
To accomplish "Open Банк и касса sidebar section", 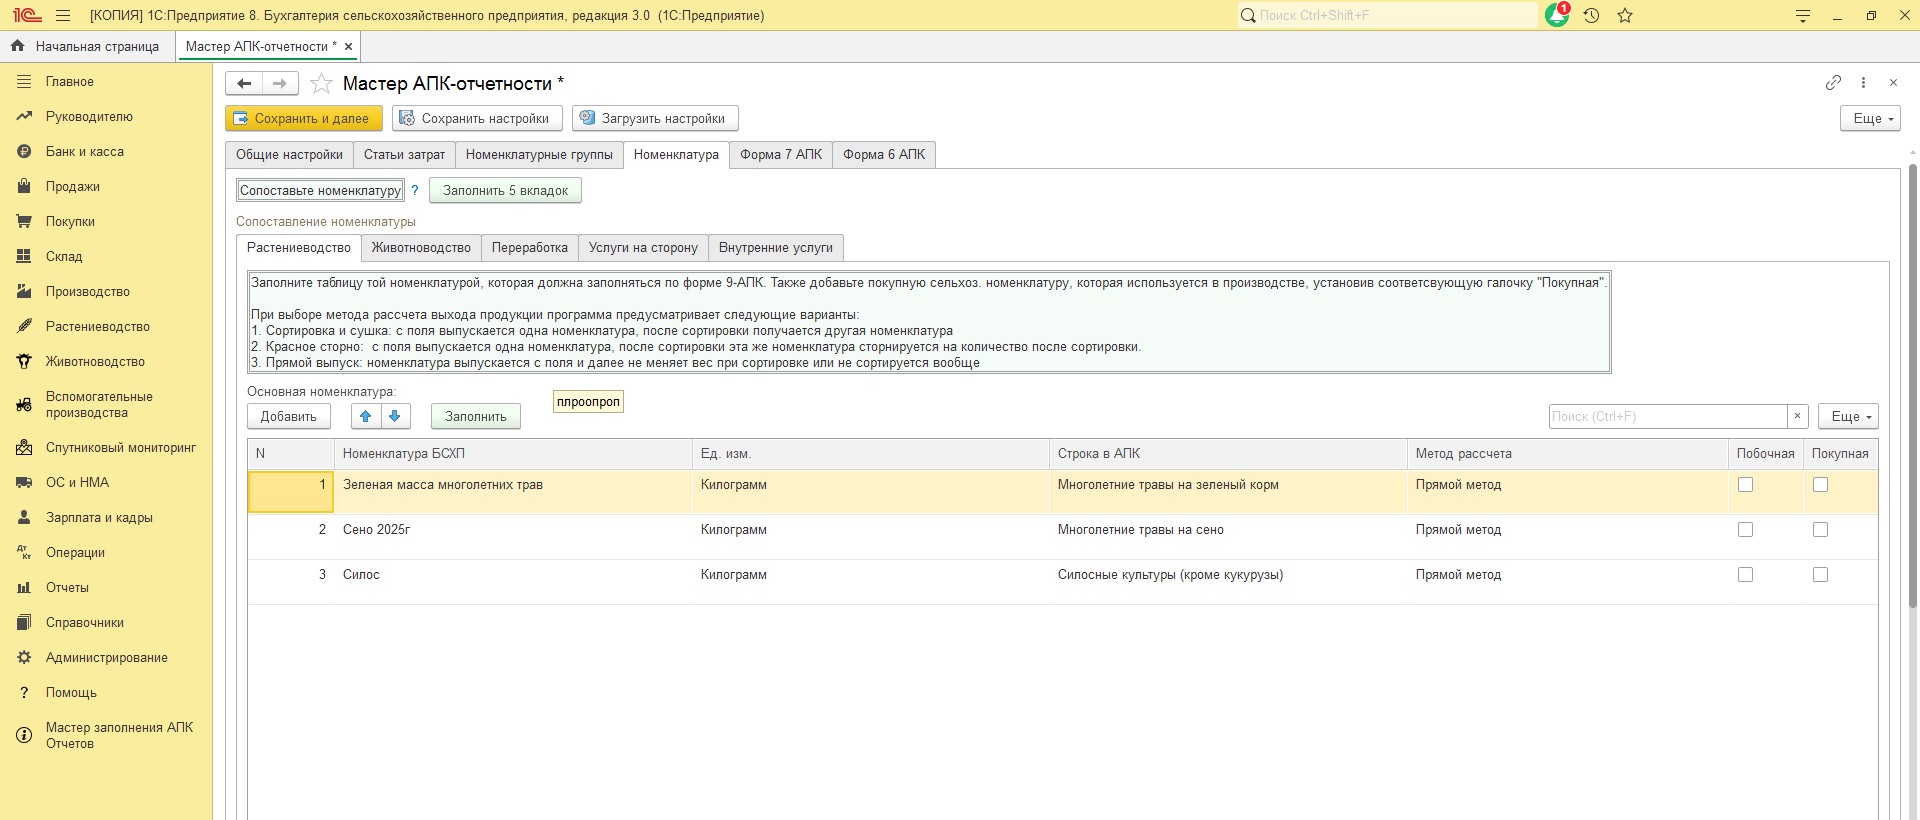I will (85, 152).
